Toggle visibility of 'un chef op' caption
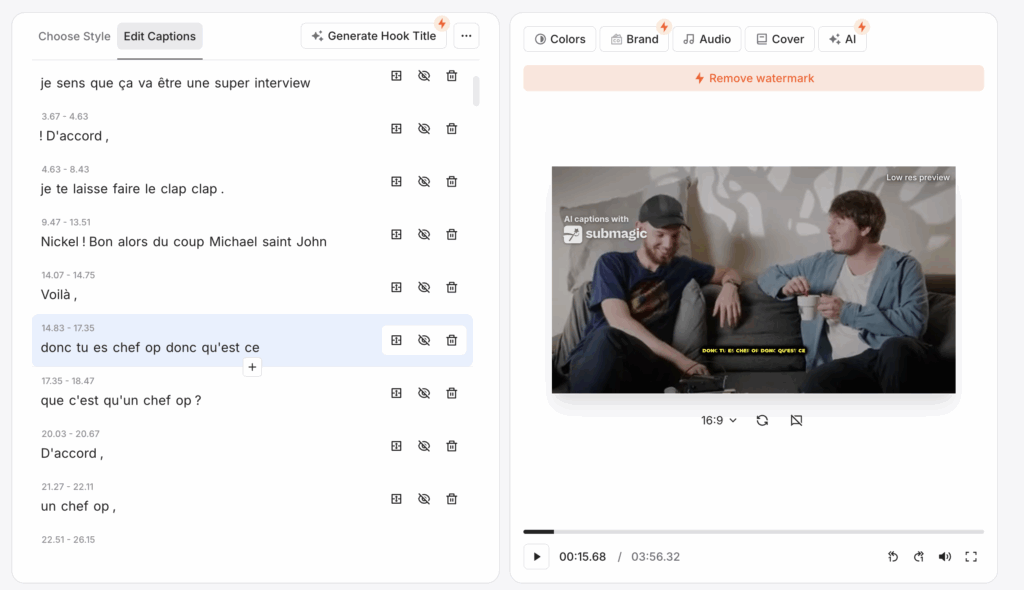This screenshot has height=590, width=1024. click(x=424, y=499)
